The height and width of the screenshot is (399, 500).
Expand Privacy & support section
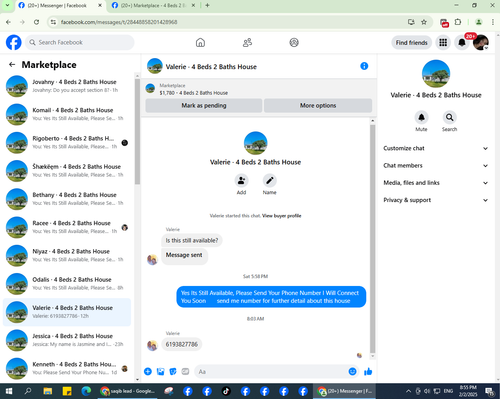pyautogui.click(x=436, y=200)
